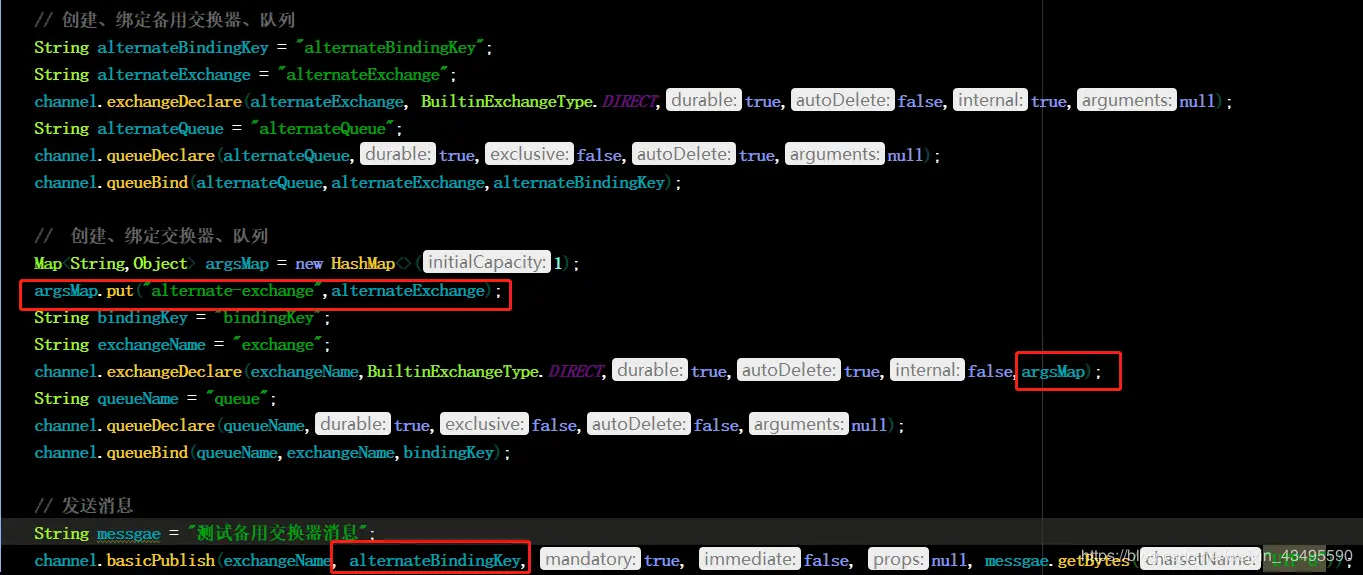Click the arguments: hint in alternateExchange exchangeDeclare line
Image resolution: width=1363 pixels, height=575 pixels.
[1126, 101]
